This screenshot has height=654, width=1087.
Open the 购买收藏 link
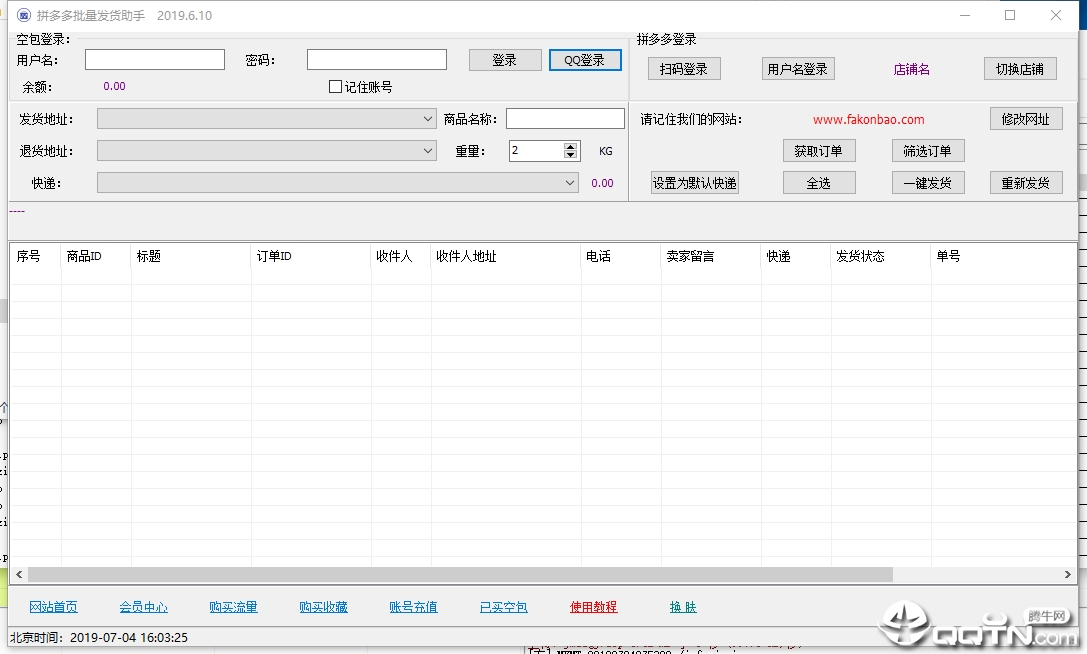coord(324,607)
